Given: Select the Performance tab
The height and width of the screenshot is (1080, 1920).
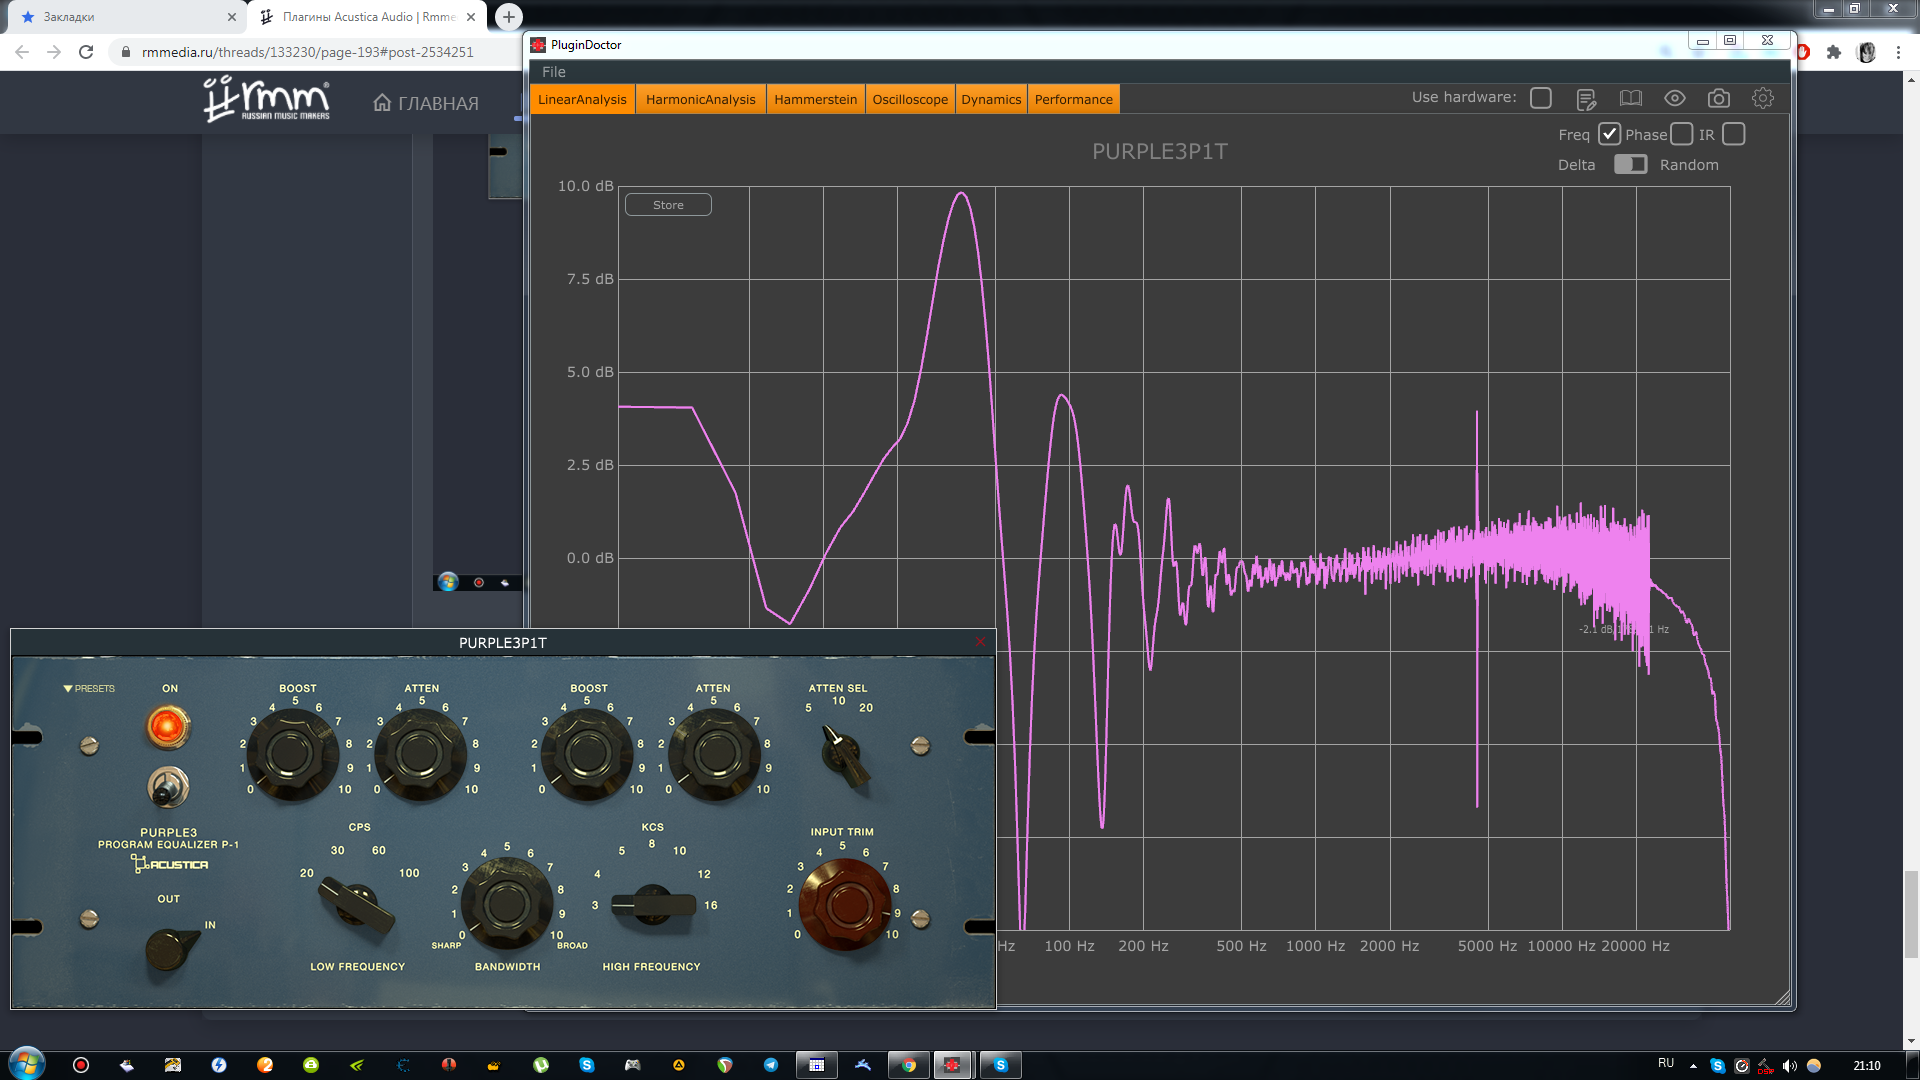Looking at the screenshot, I should pos(1073,99).
